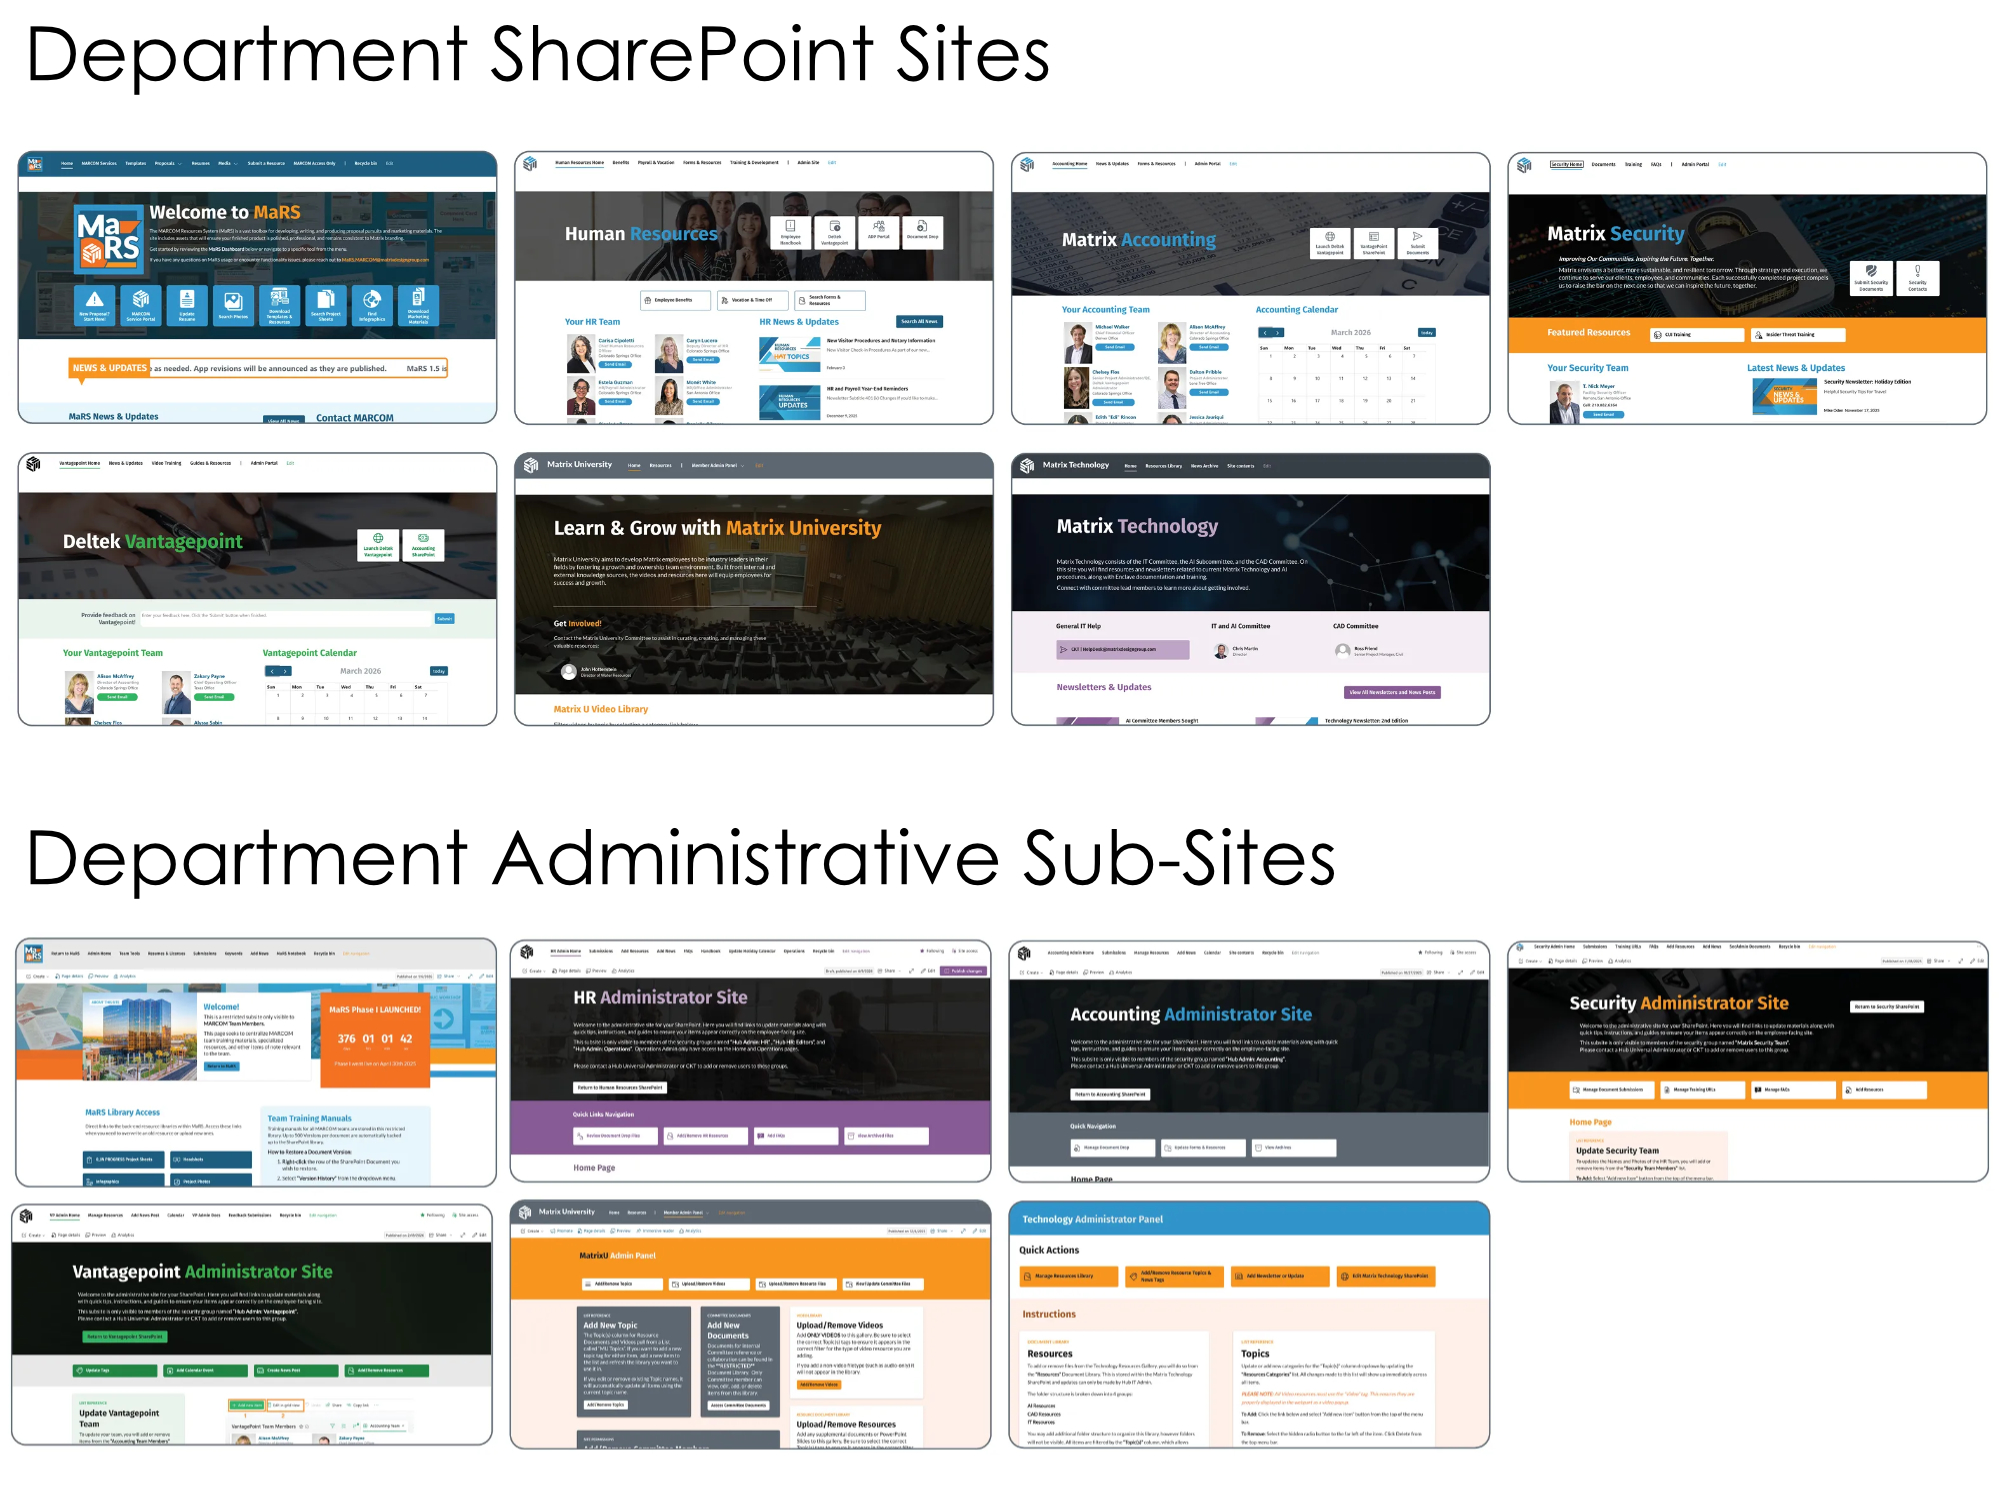Select News & Updates in Matrix Accounting nav
The height and width of the screenshot is (1488, 2000).
tap(1112, 163)
